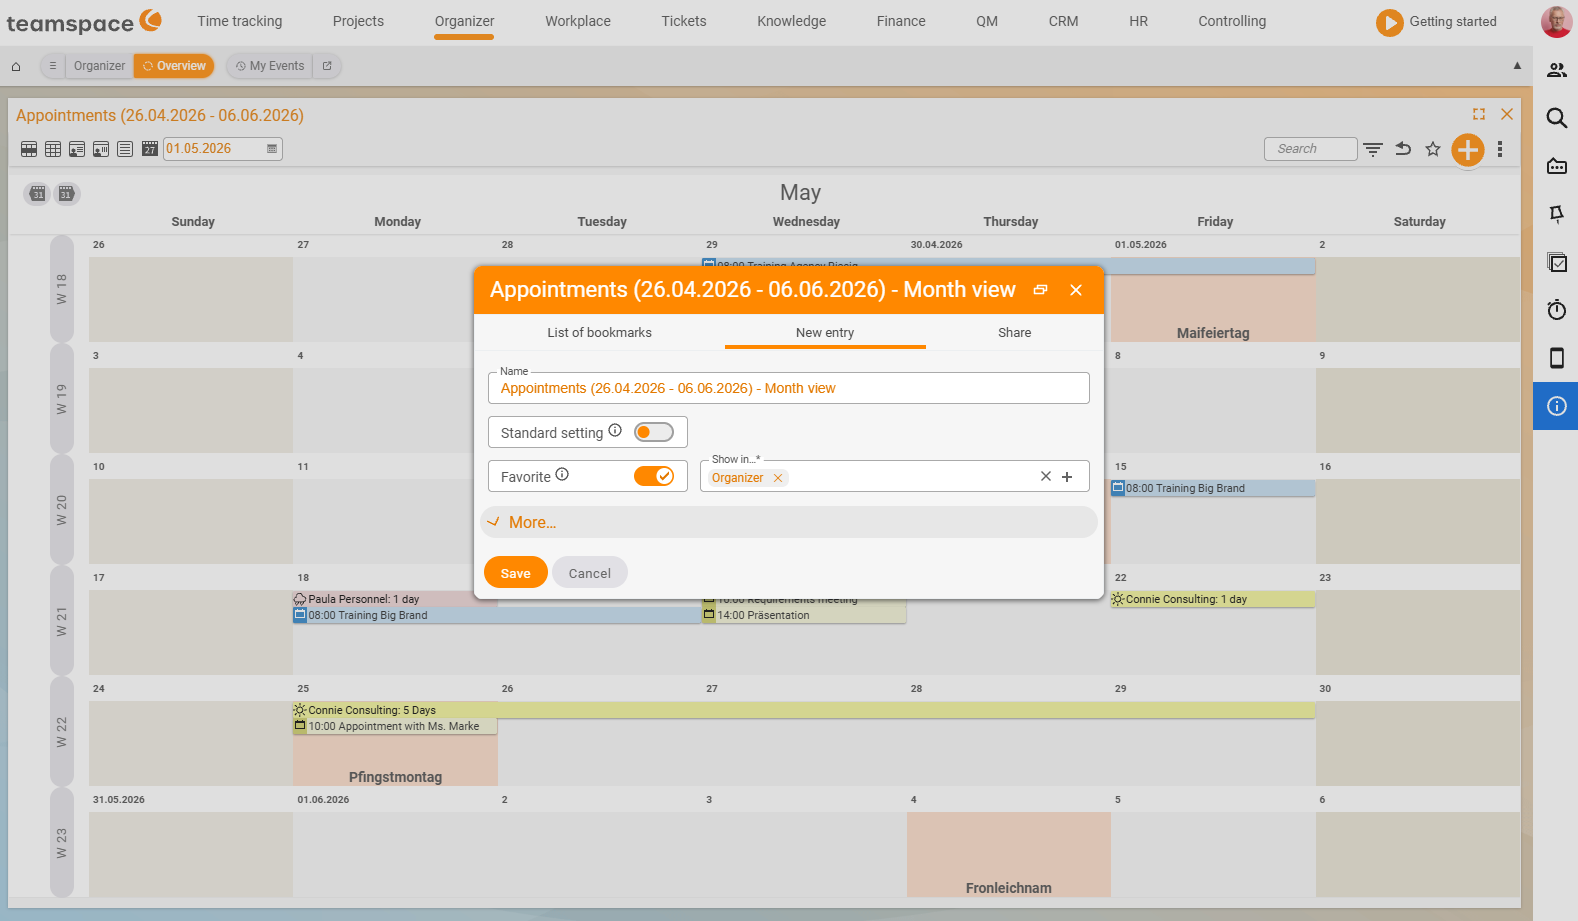Select week W 21 label
The image size is (1578, 921).
[x=62, y=622]
